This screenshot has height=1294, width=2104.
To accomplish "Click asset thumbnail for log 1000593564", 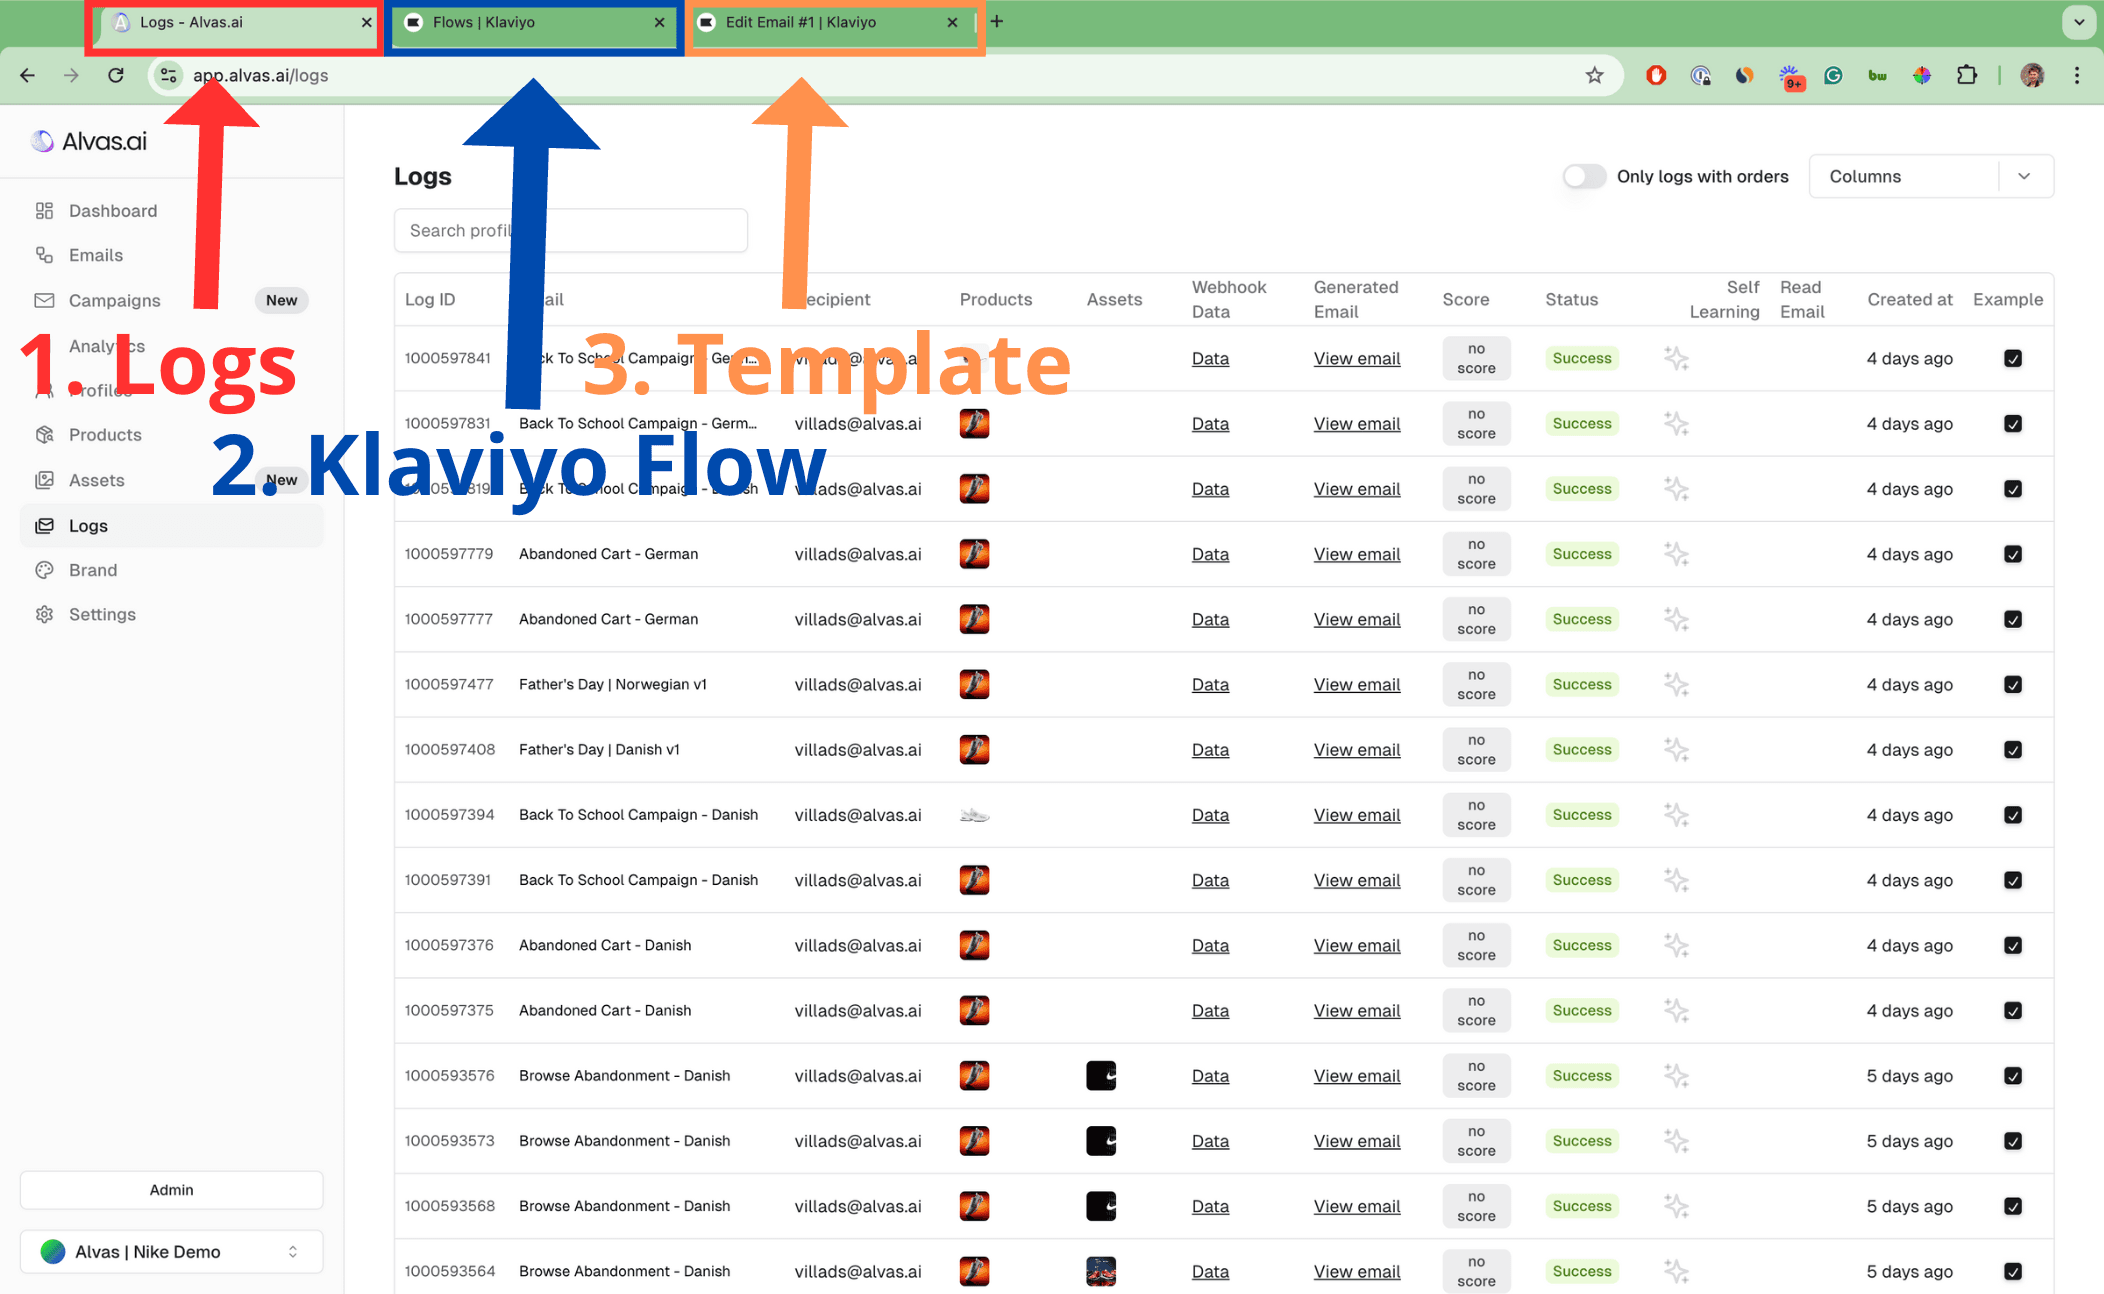I will click(x=1101, y=1272).
